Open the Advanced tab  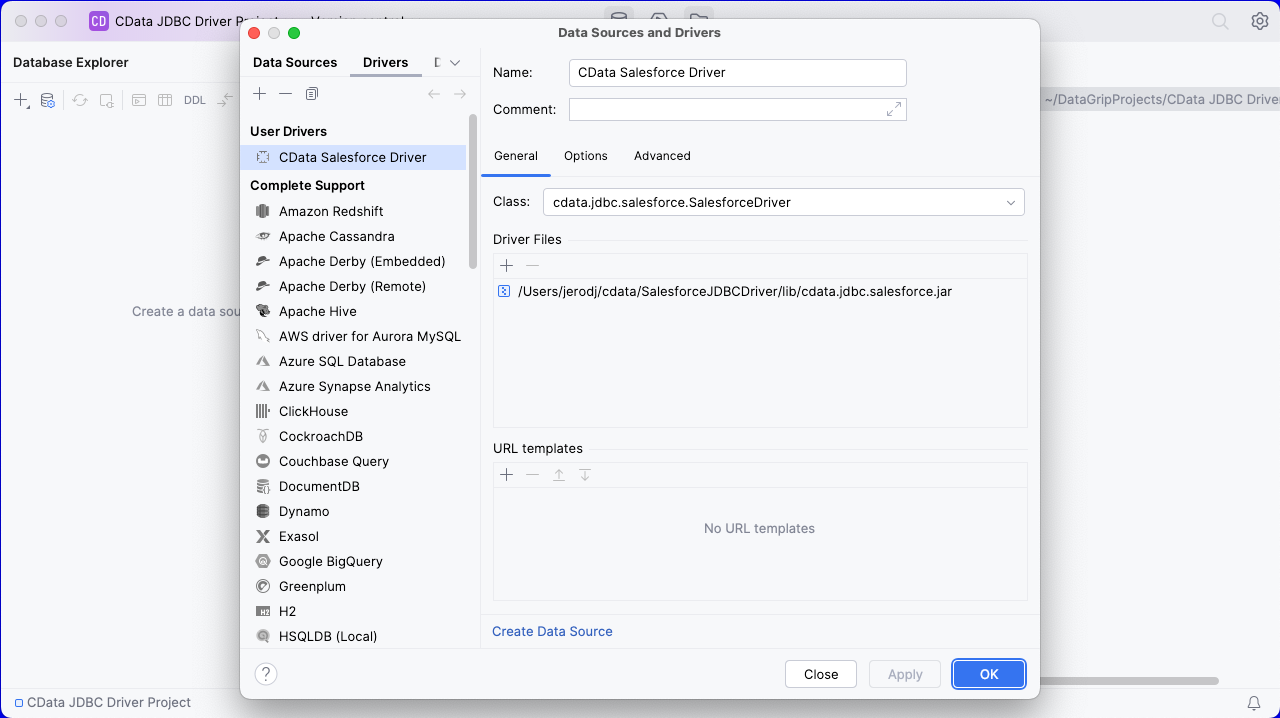point(662,156)
